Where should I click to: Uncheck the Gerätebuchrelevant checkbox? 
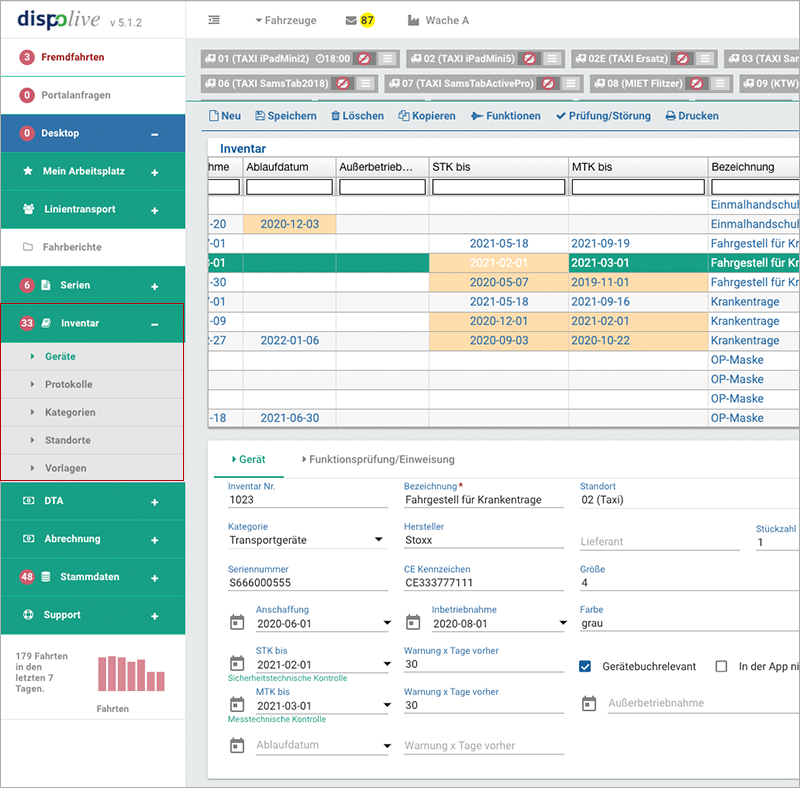click(x=586, y=666)
